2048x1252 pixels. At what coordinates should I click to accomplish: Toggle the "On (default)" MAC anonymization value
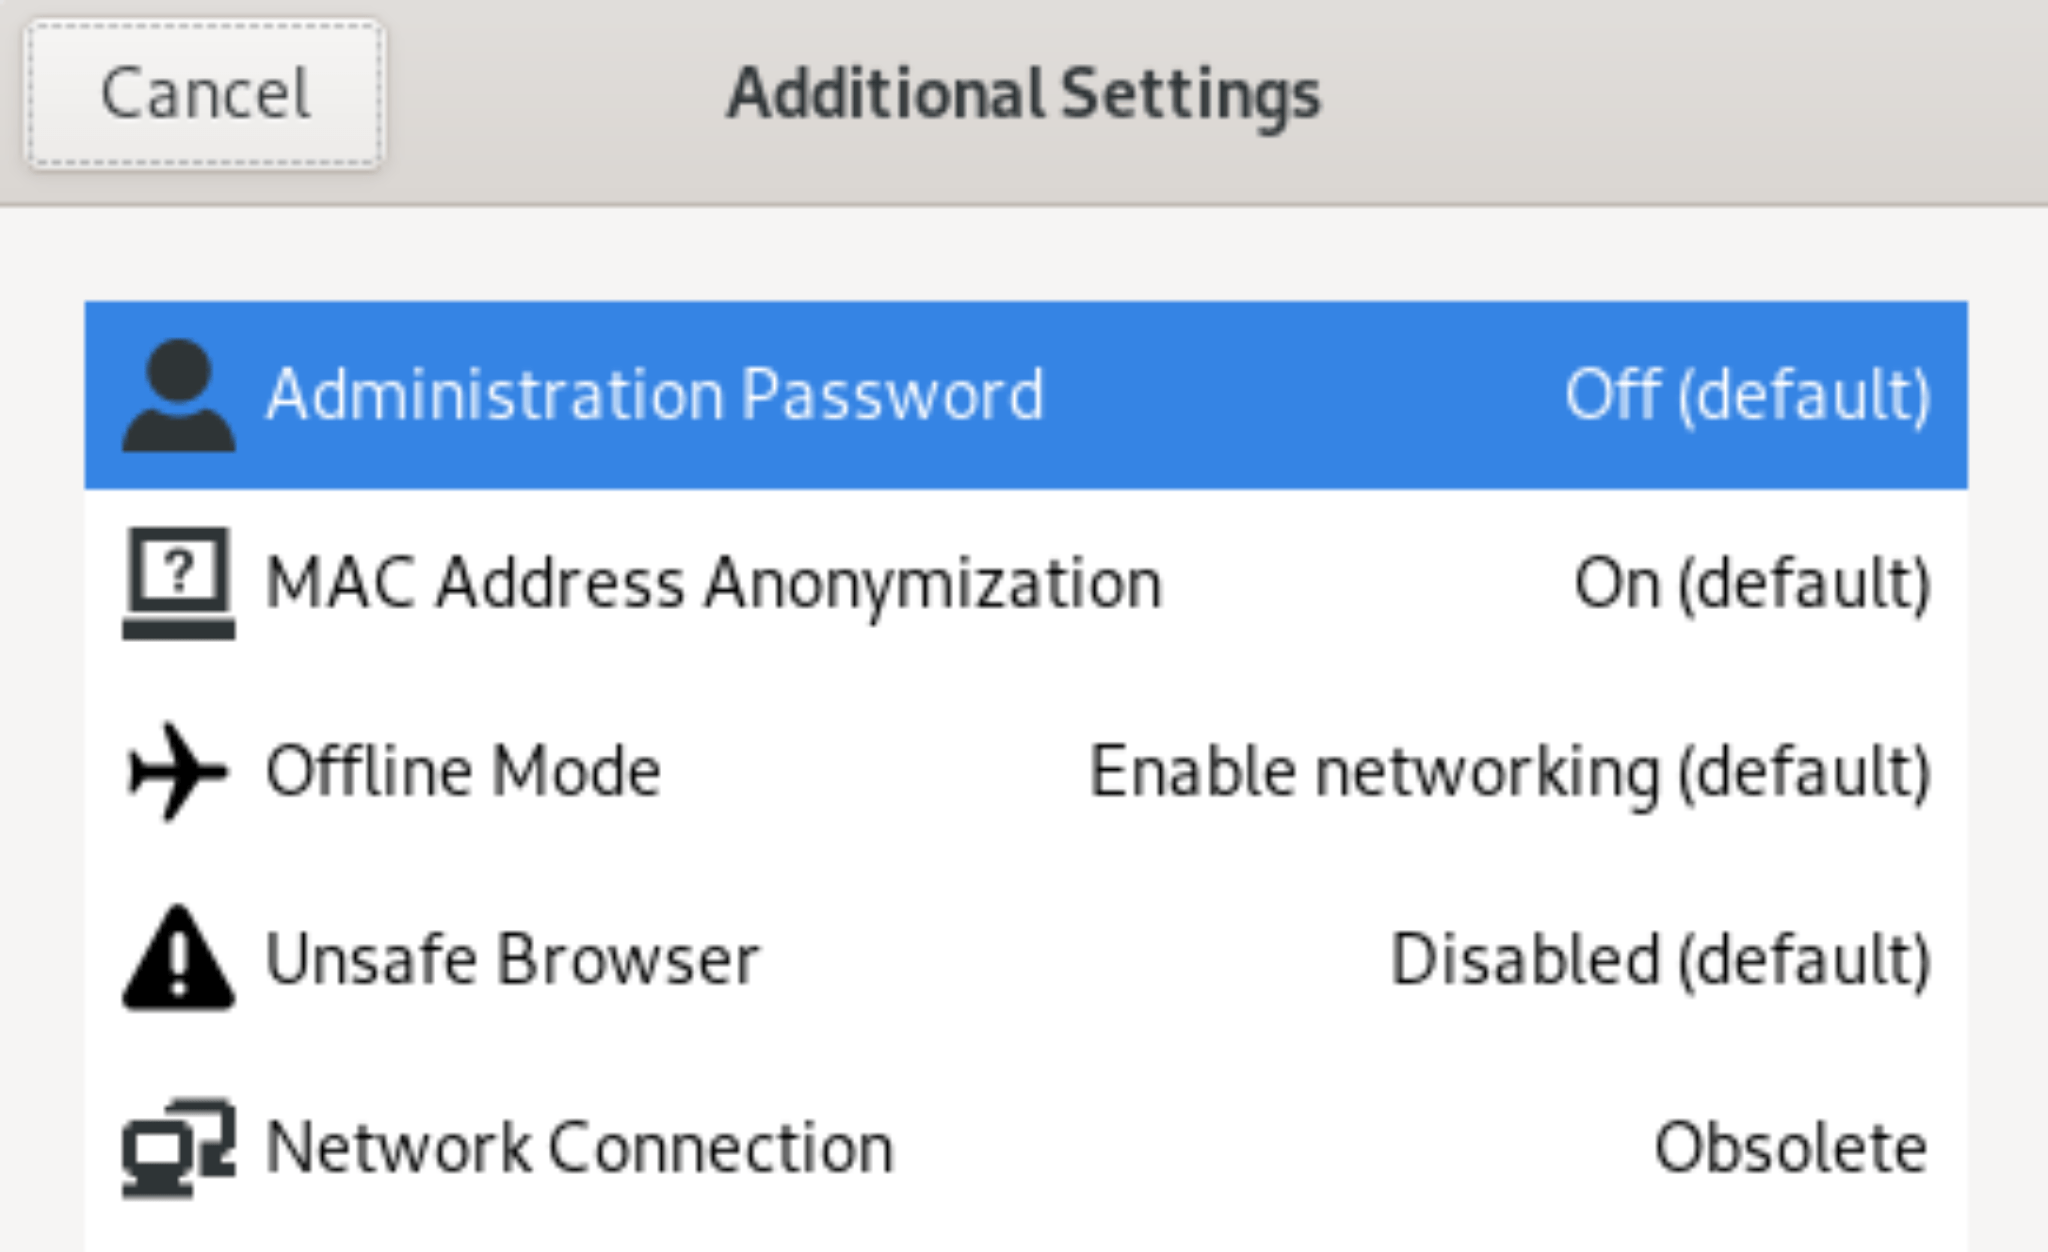[1752, 583]
